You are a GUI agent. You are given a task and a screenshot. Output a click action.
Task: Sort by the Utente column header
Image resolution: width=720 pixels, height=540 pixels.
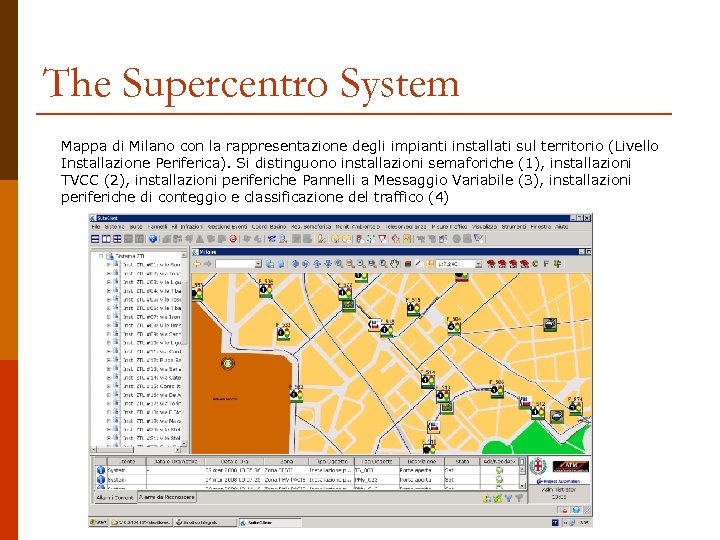(x=127, y=461)
